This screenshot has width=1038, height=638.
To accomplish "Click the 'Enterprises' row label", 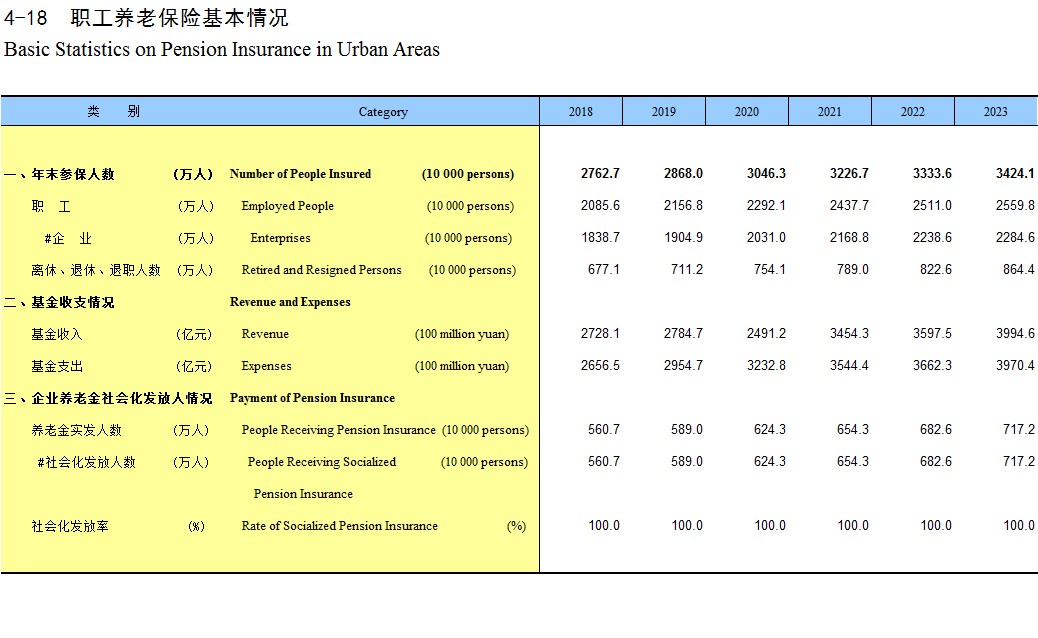I will click(280, 238).
